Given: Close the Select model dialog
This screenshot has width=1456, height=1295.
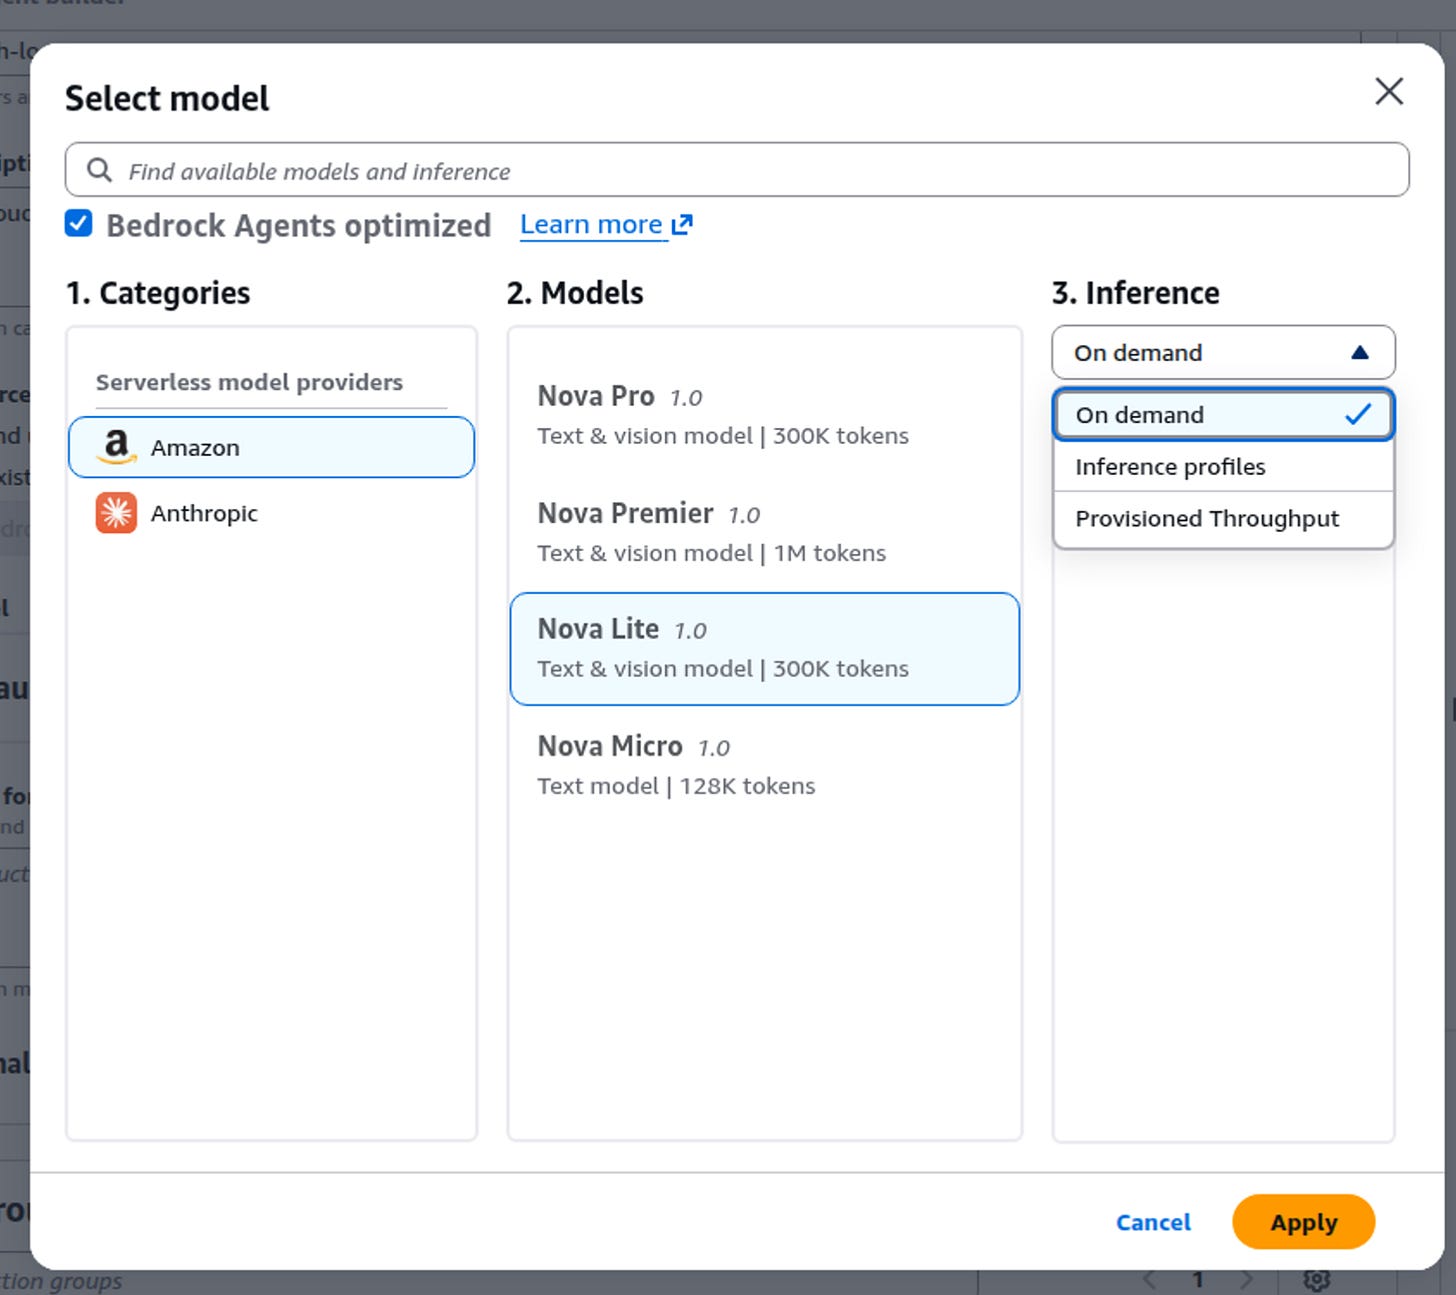Looking at the screenshot, I should (1388, 92).
